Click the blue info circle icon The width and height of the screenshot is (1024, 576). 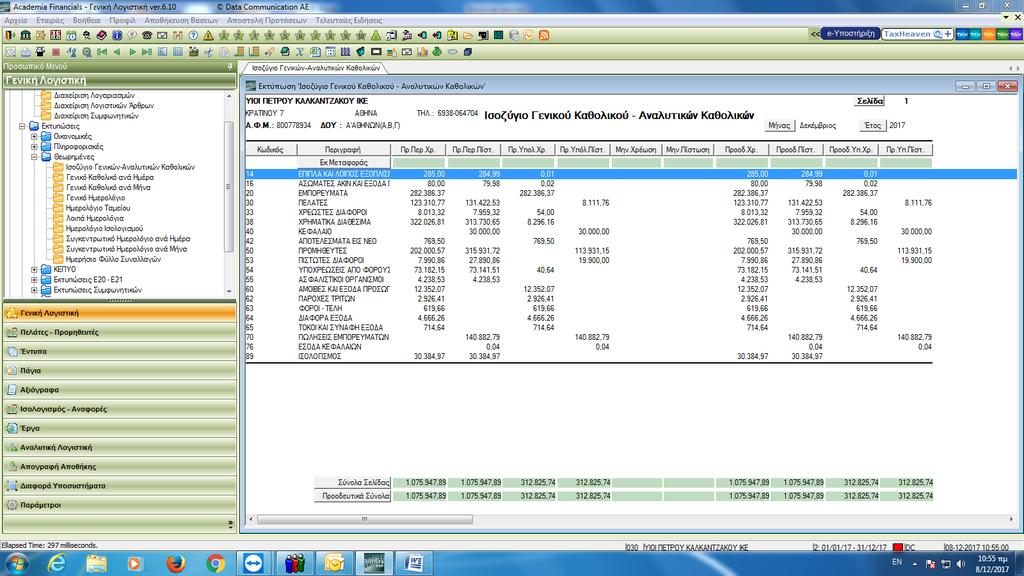click(117, 35)
